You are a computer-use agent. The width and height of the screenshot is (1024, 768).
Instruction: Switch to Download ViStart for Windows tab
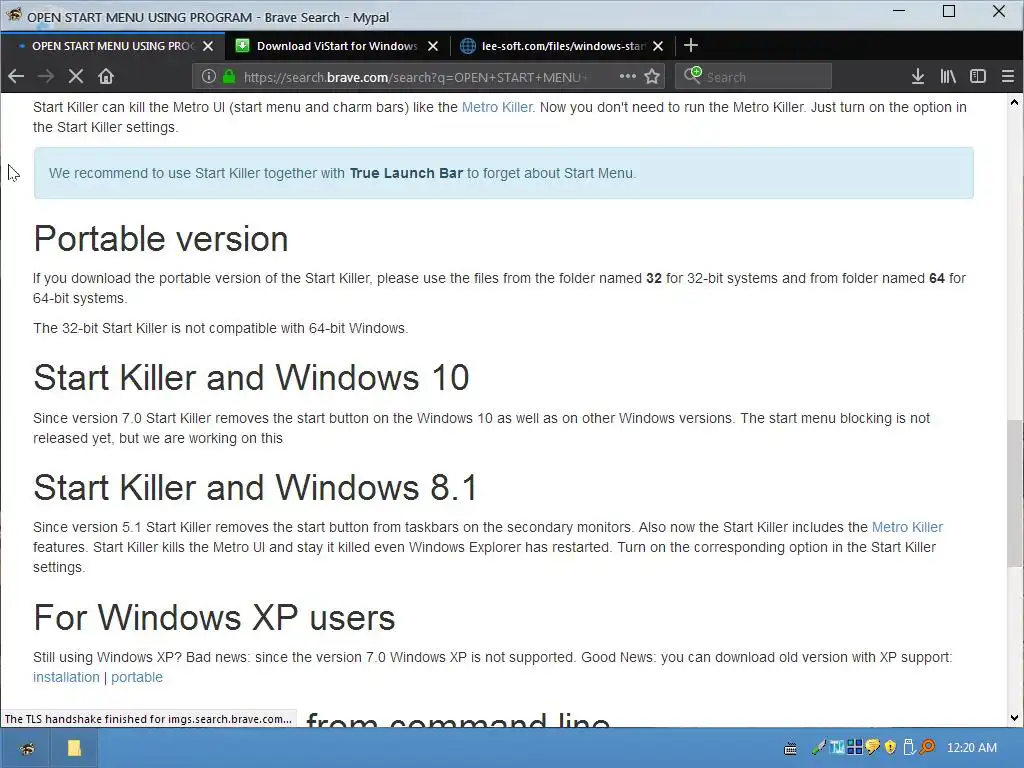click(336, 46)
